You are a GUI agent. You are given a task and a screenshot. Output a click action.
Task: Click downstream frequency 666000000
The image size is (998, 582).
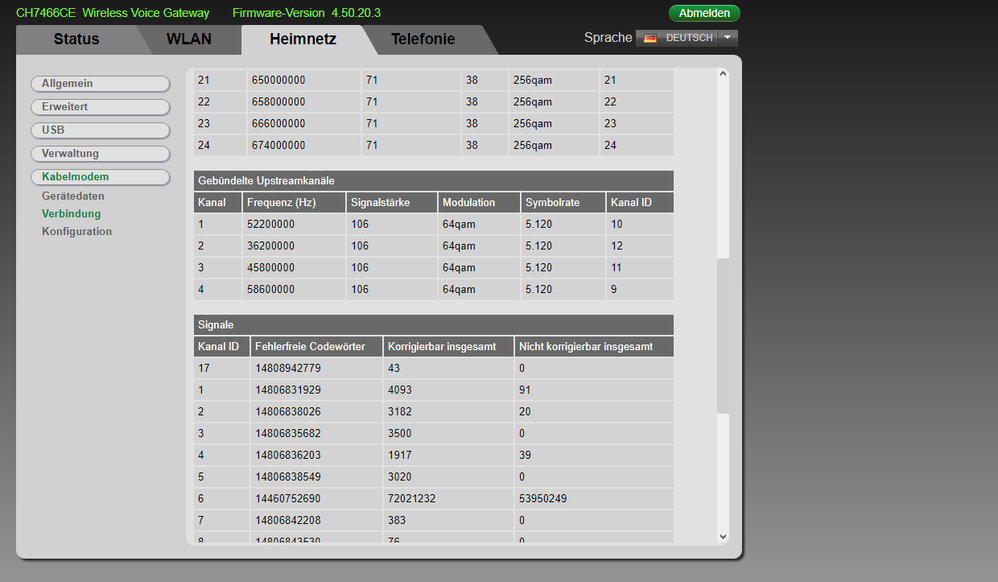278,124
